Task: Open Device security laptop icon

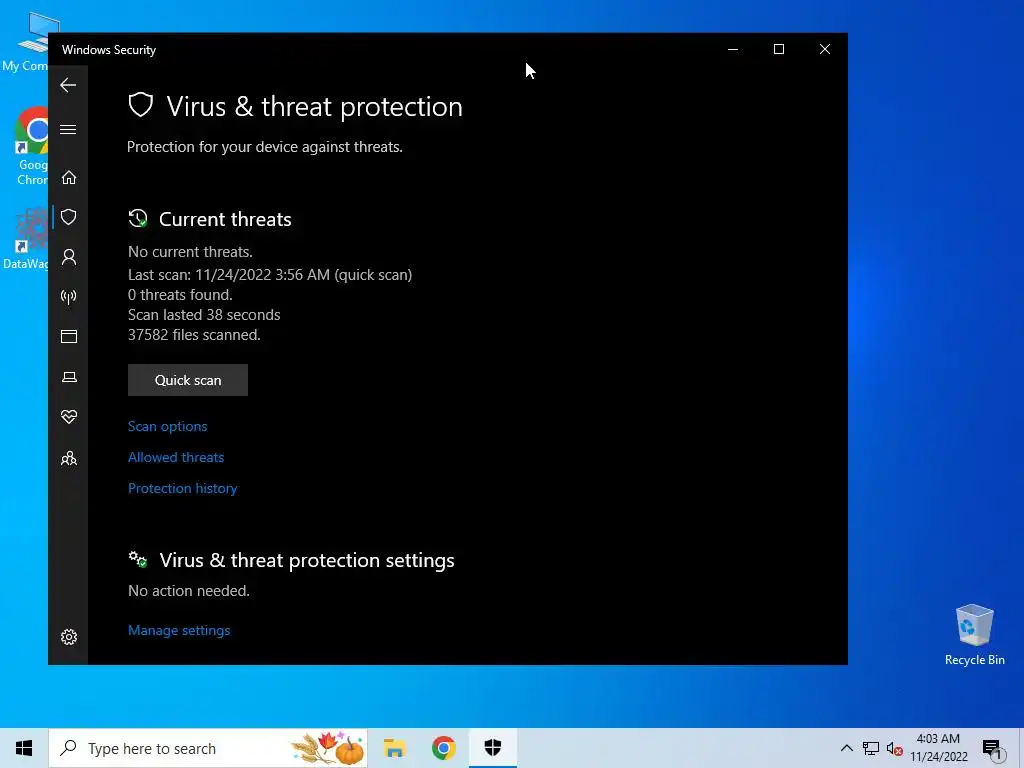Action: [69, 377]
